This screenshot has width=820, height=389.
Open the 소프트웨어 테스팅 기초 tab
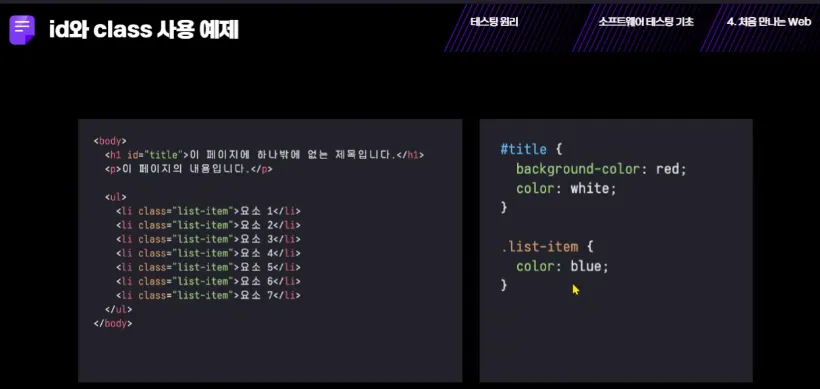pos(646,22)
